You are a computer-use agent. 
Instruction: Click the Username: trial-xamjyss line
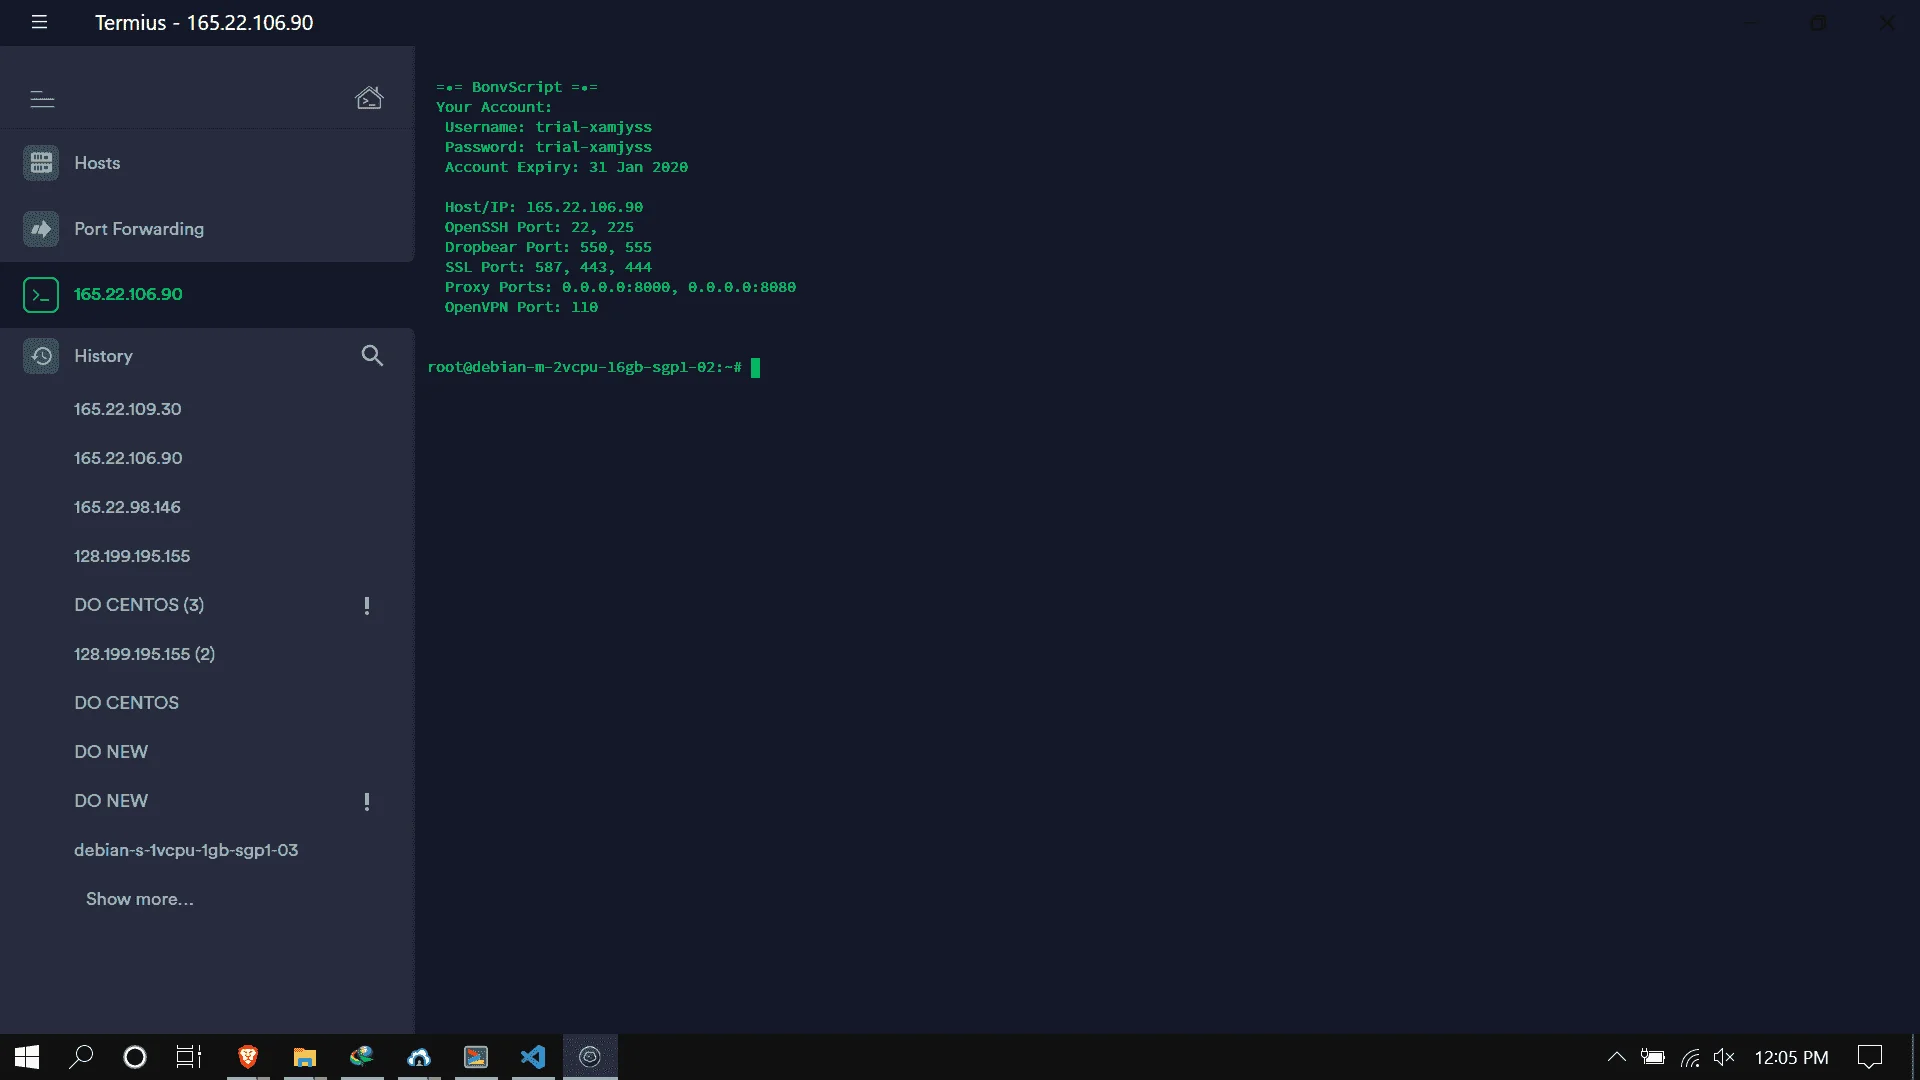(548, 127)
